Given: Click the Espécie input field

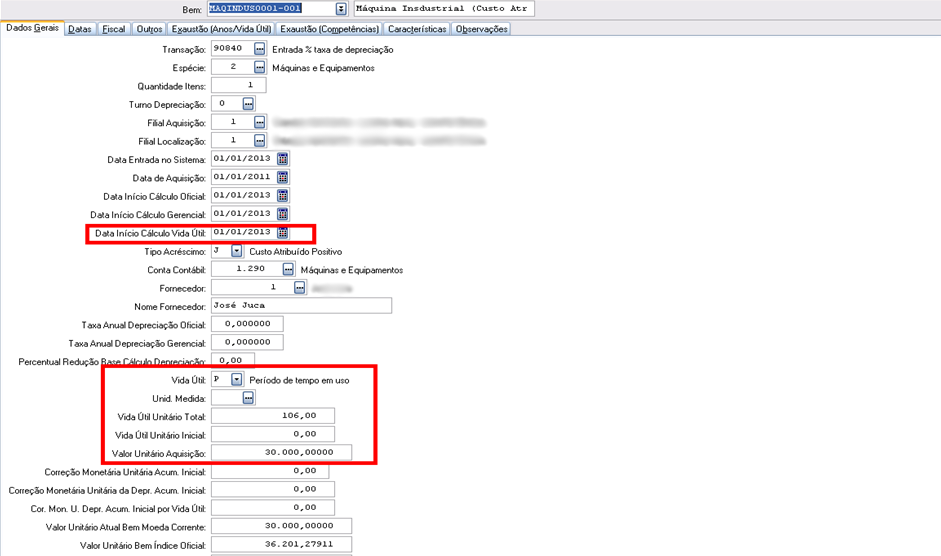Looking at the screenshot, I should (x=233, y=67).
